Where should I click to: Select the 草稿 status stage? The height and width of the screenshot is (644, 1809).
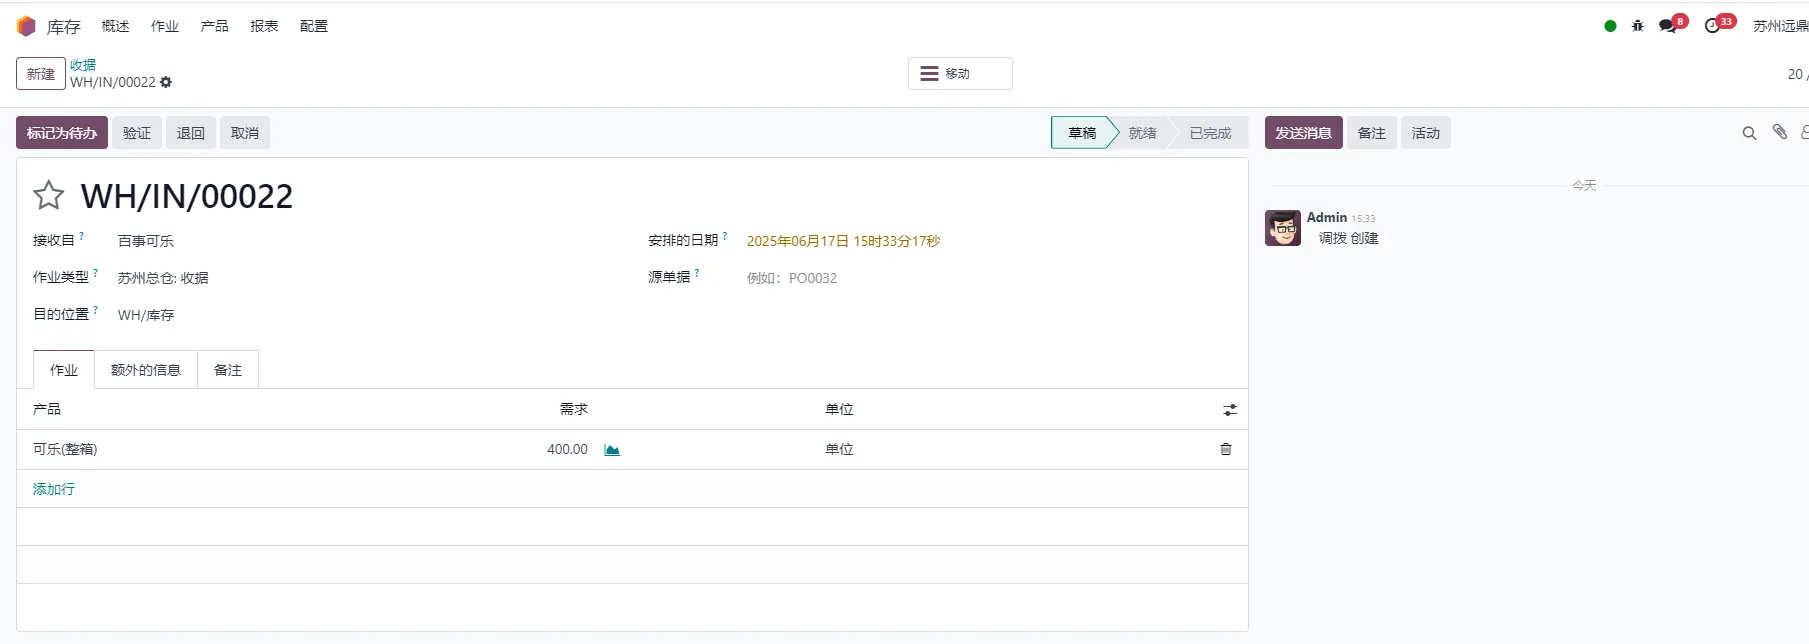(1082, 133)
